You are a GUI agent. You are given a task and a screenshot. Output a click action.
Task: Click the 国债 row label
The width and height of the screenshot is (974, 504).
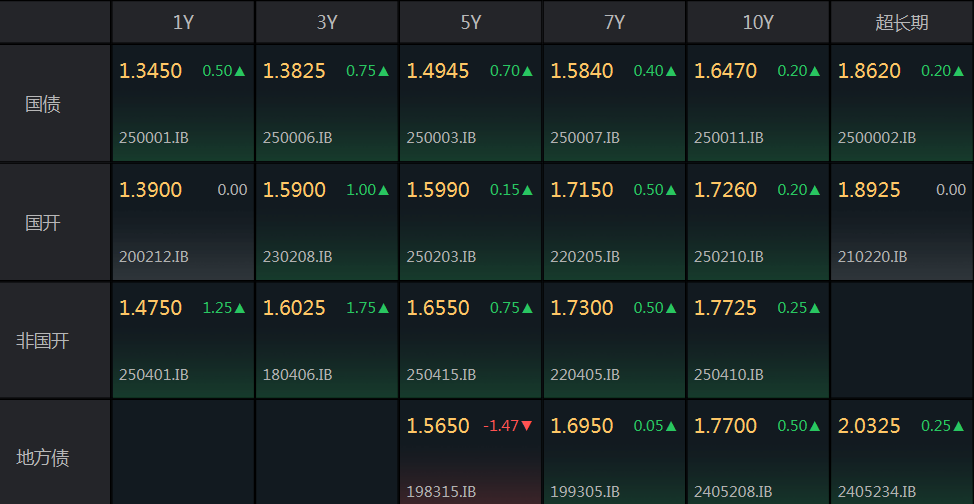(43, 104)
